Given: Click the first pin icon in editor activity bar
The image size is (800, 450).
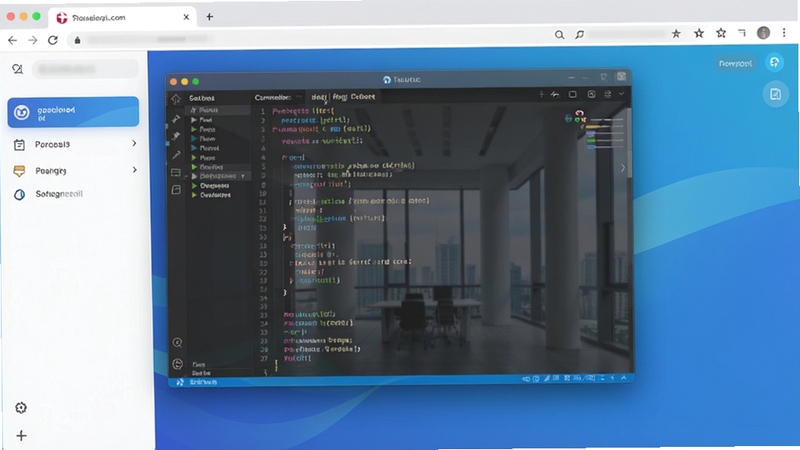Looking at the screenshot, I should [176, 119].
